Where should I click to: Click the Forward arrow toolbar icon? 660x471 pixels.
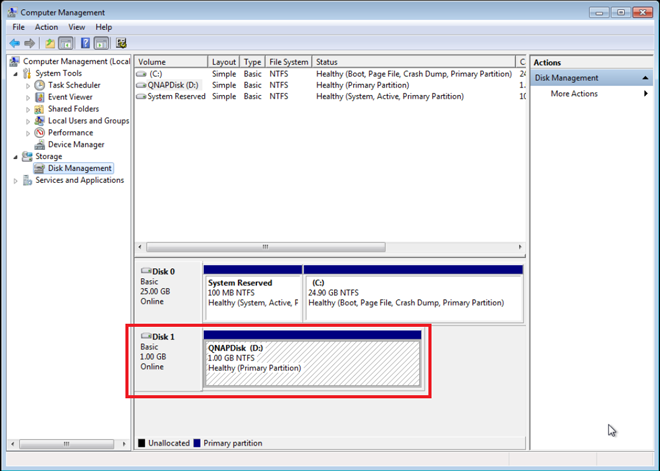tap(29, 43)
